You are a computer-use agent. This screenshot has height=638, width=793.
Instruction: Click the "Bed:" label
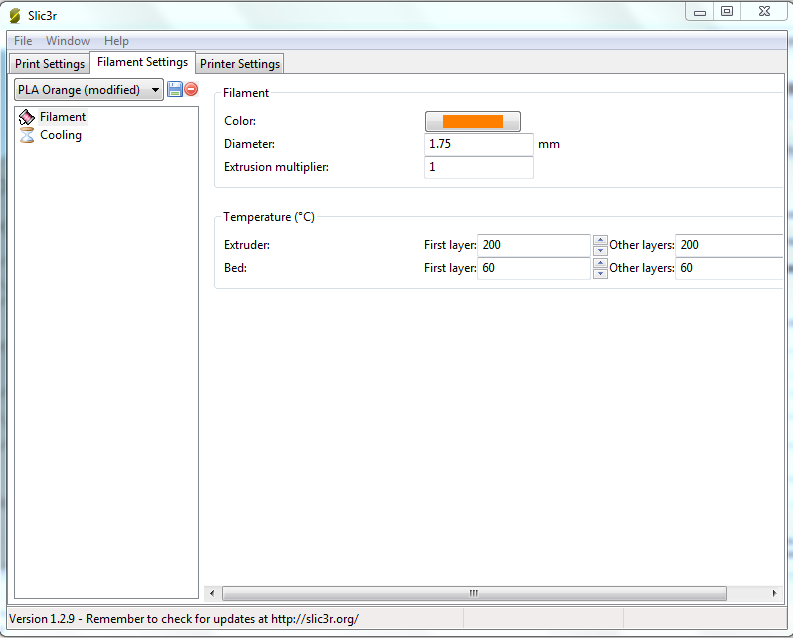click(235, 268)
